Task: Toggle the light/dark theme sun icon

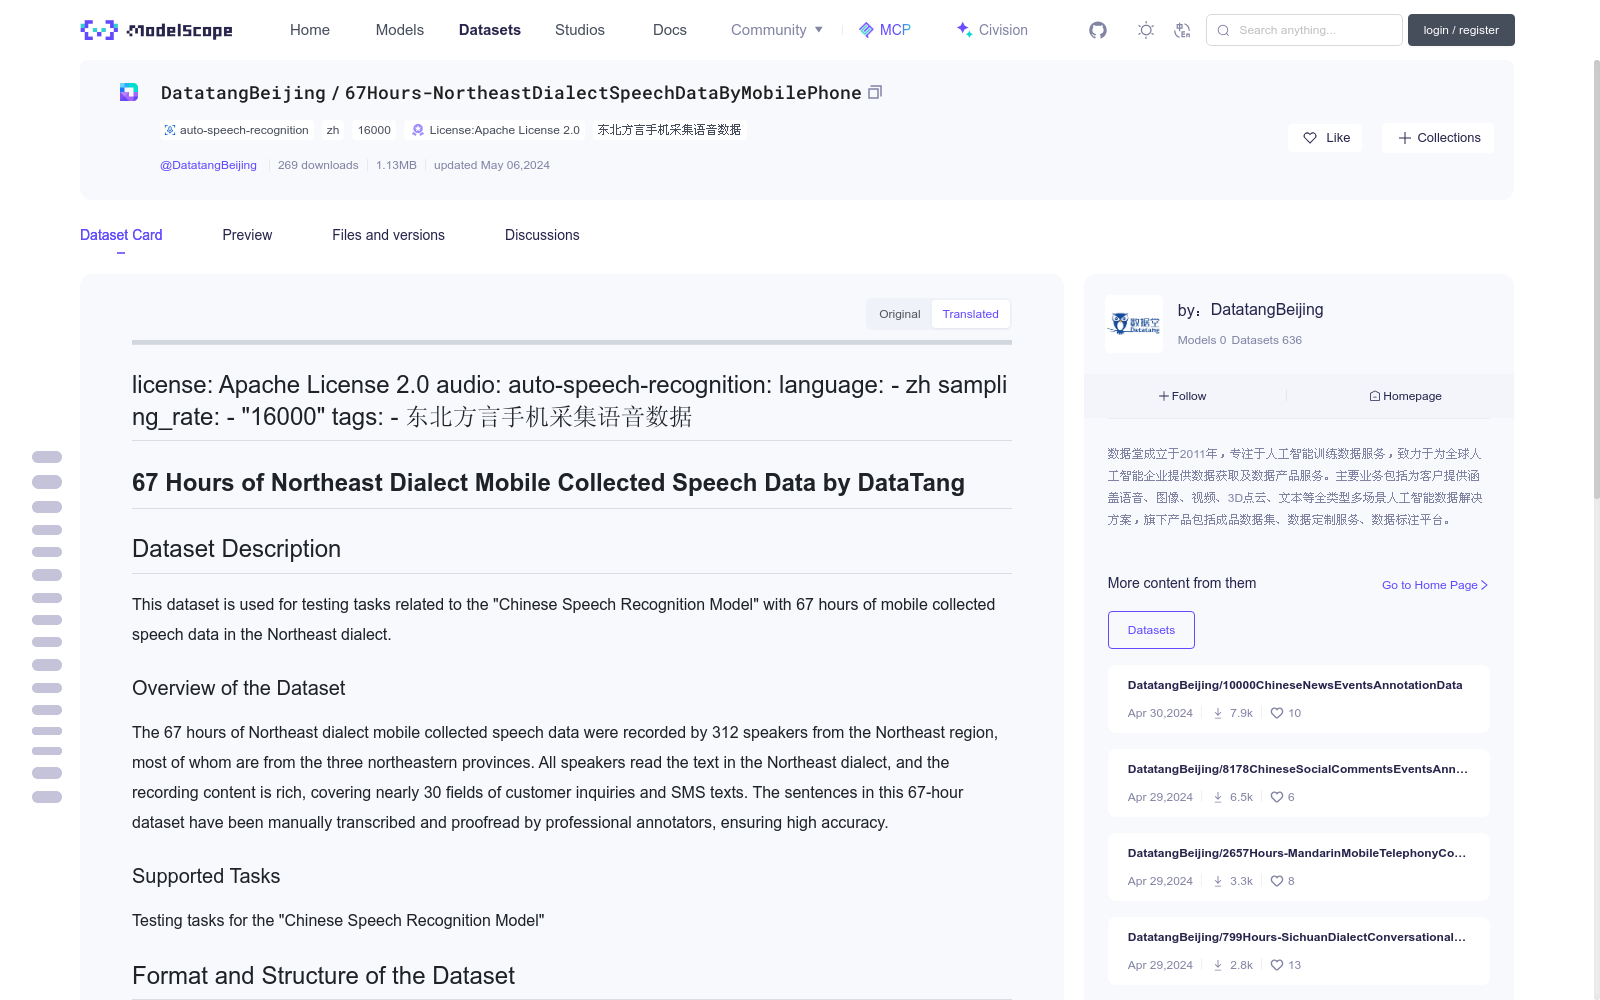Action: pyautogui.click(x=1146, y=30)
